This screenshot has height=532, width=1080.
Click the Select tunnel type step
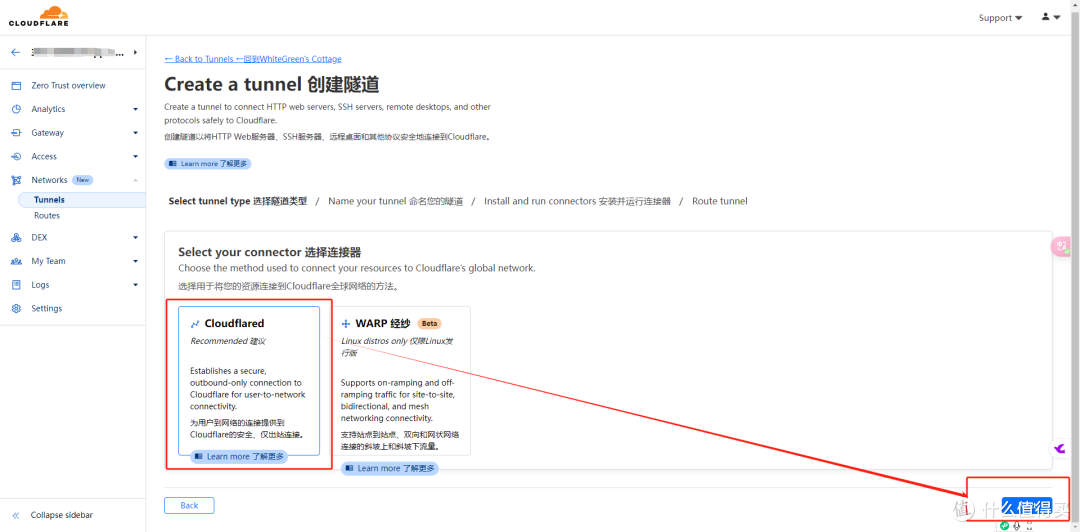coord(238,201)
